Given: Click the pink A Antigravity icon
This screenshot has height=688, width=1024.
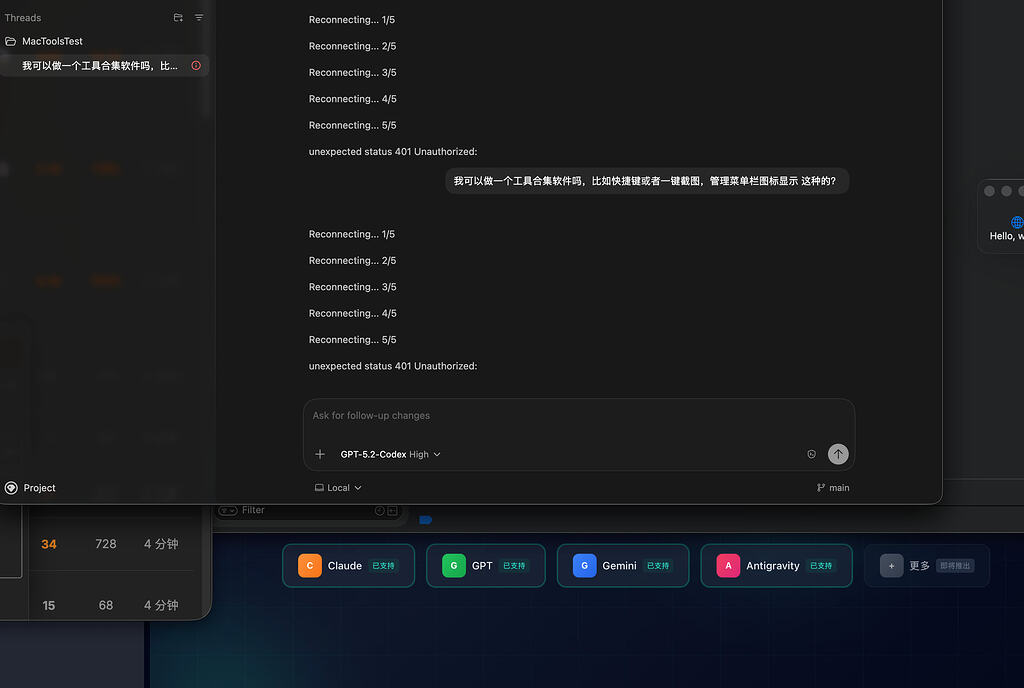Looking at the screenshot, I should [728, 565].
